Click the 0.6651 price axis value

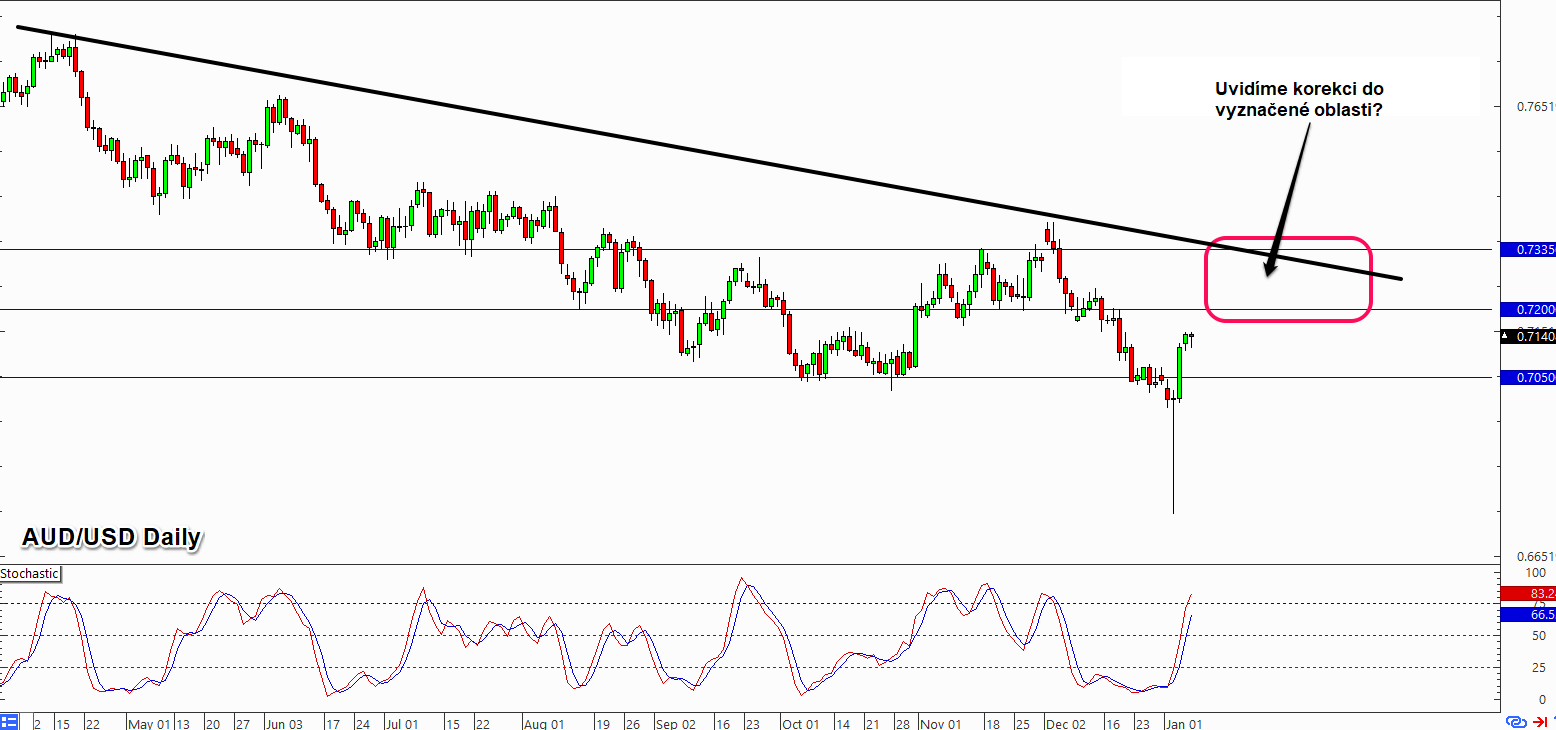click(1535, 556)
